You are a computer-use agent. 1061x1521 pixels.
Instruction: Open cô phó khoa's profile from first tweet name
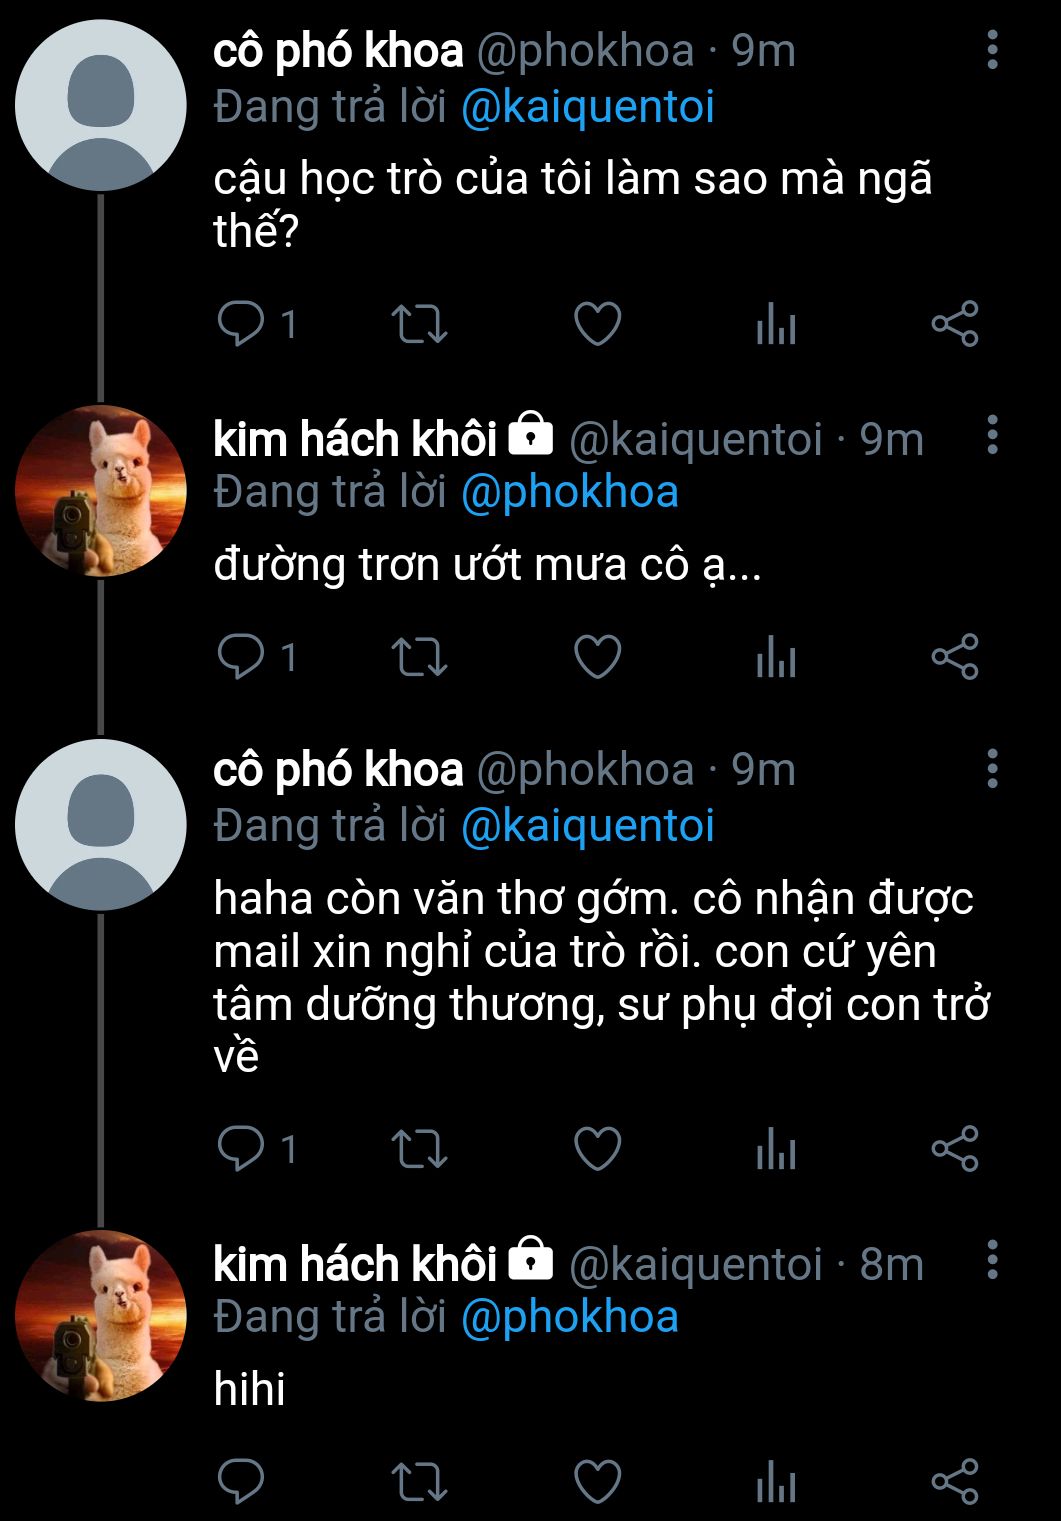[x=338, y=51]
